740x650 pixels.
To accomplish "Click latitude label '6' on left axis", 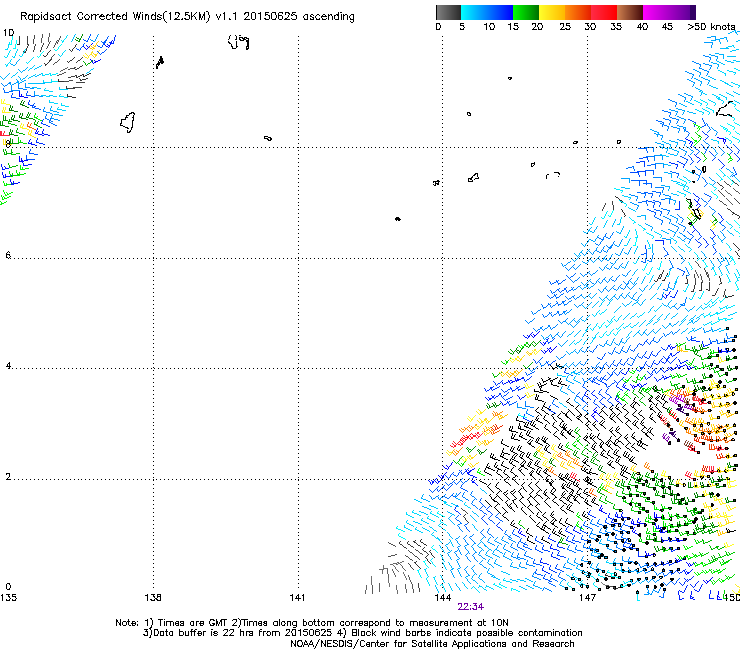I will click(8, 255).
